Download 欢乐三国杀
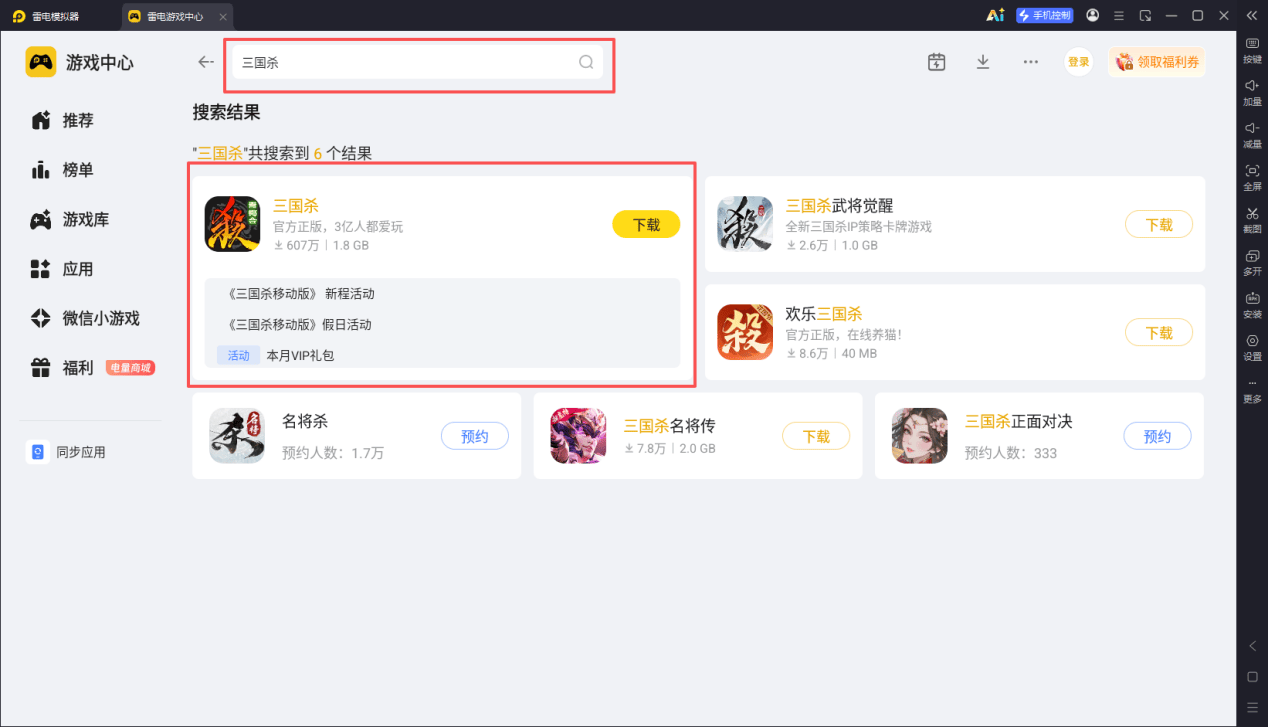Viewport: 1268px width, 727px height. coord(1159,333)
